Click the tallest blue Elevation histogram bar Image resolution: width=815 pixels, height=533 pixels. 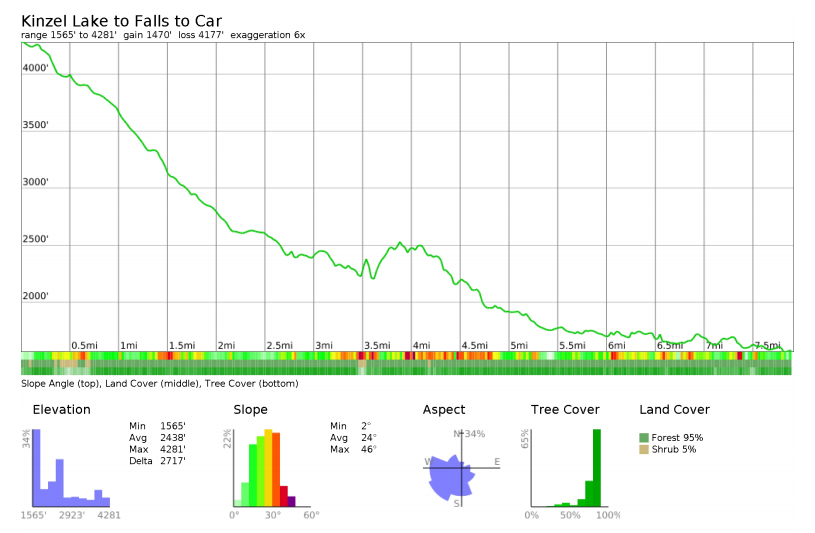36,468
